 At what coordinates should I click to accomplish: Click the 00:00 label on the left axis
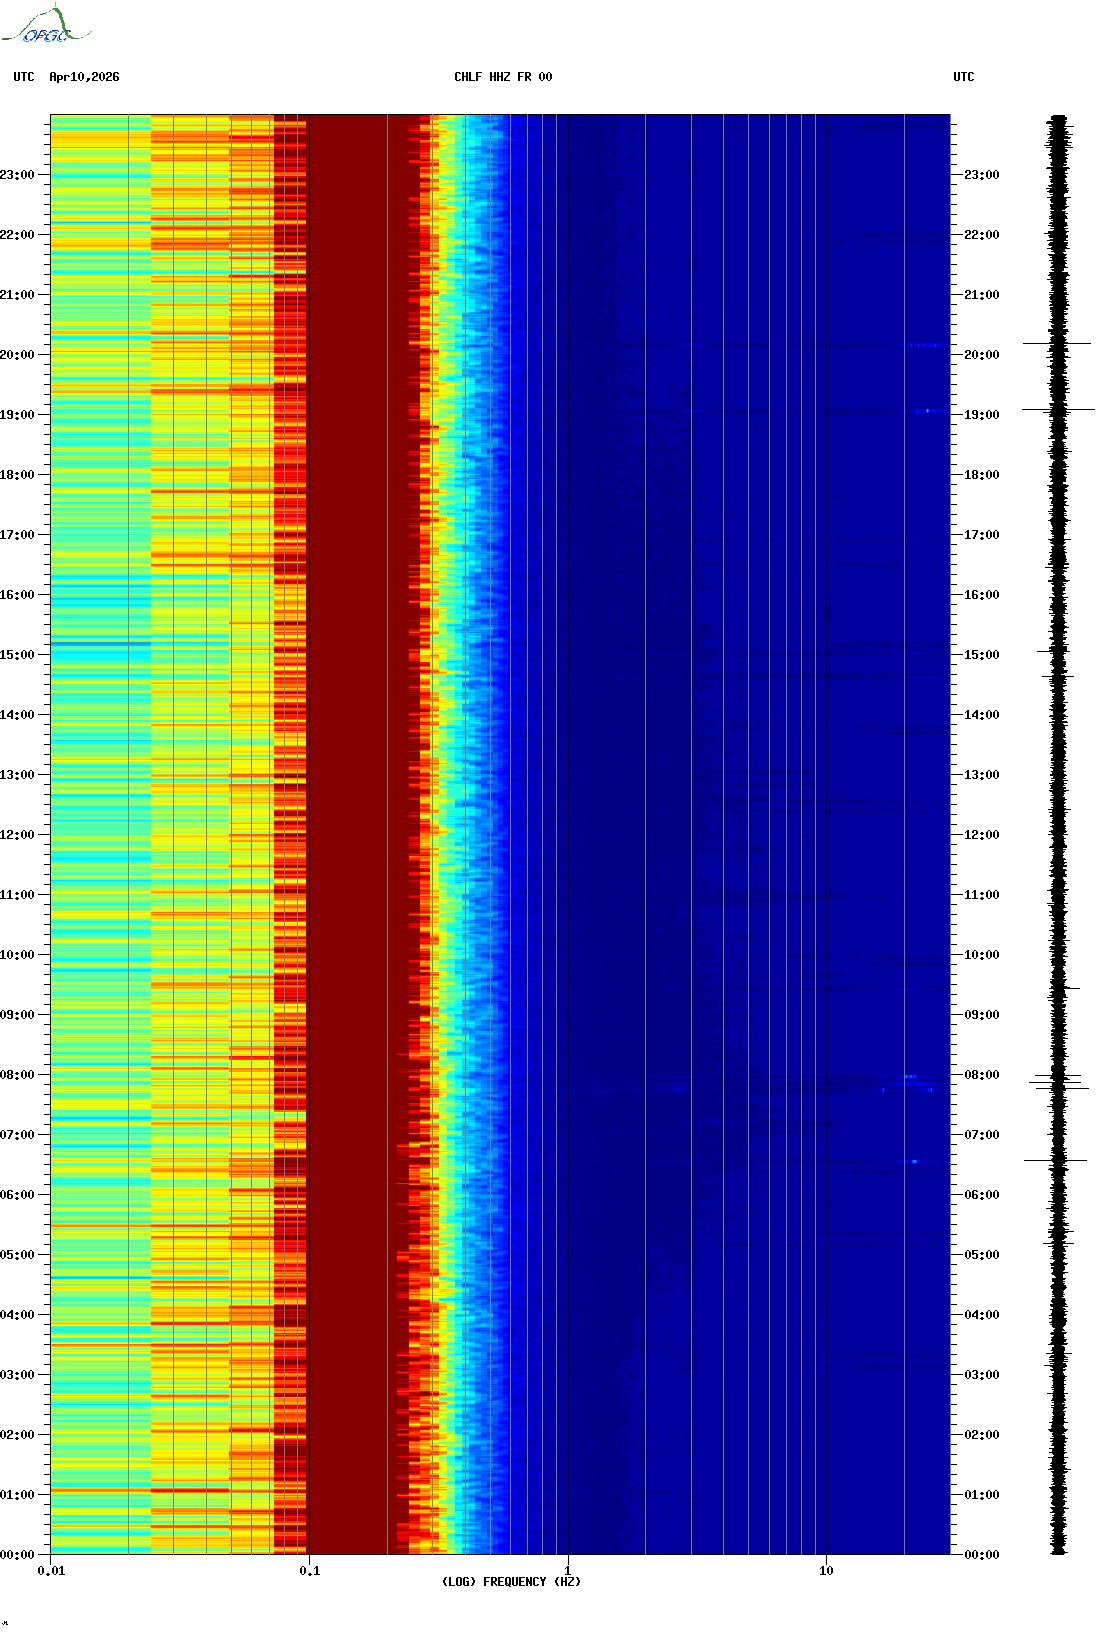click(x=17, y=1555)
